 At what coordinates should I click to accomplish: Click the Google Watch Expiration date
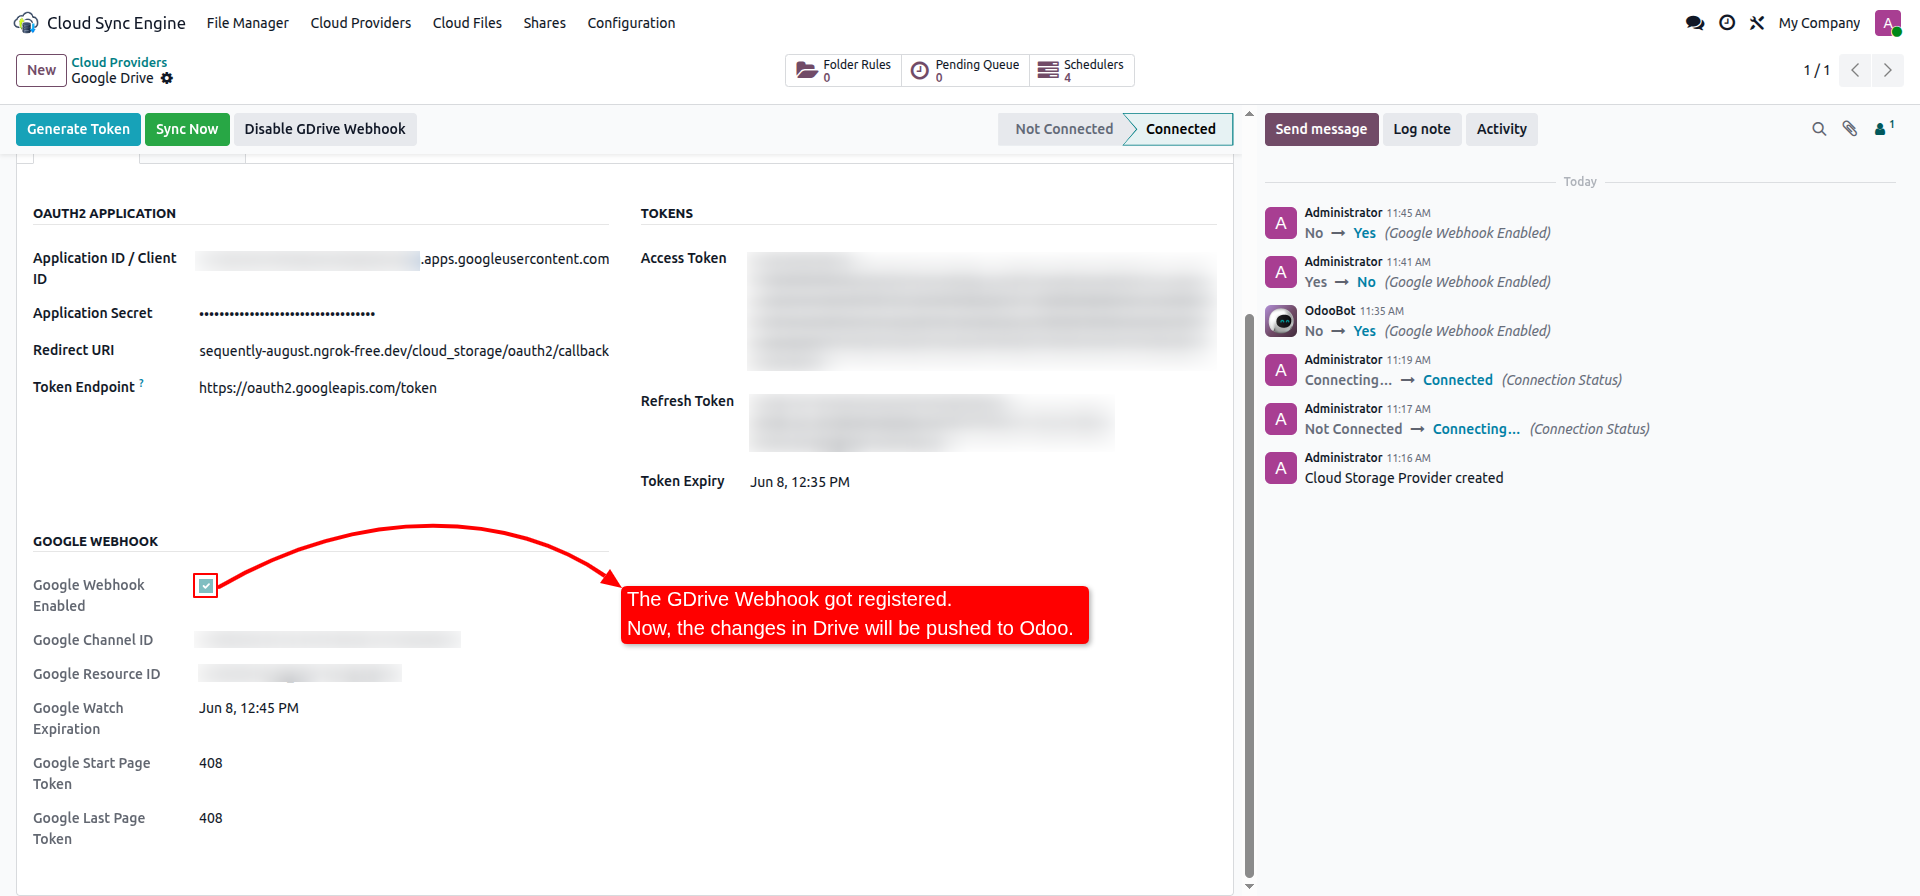(249, 708)
